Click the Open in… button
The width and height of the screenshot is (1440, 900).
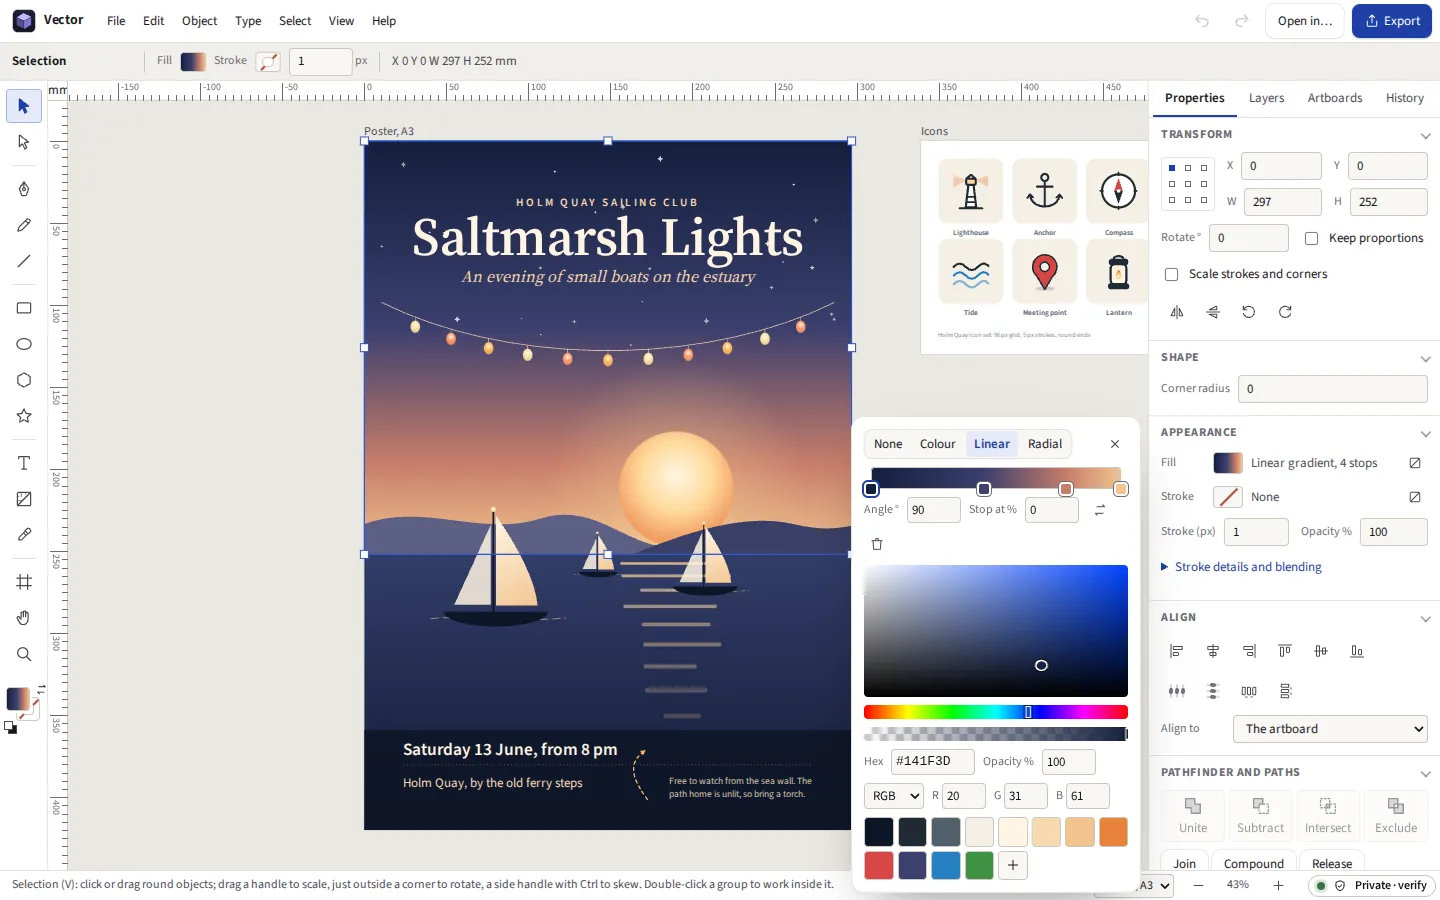(x=1305, y=21)
